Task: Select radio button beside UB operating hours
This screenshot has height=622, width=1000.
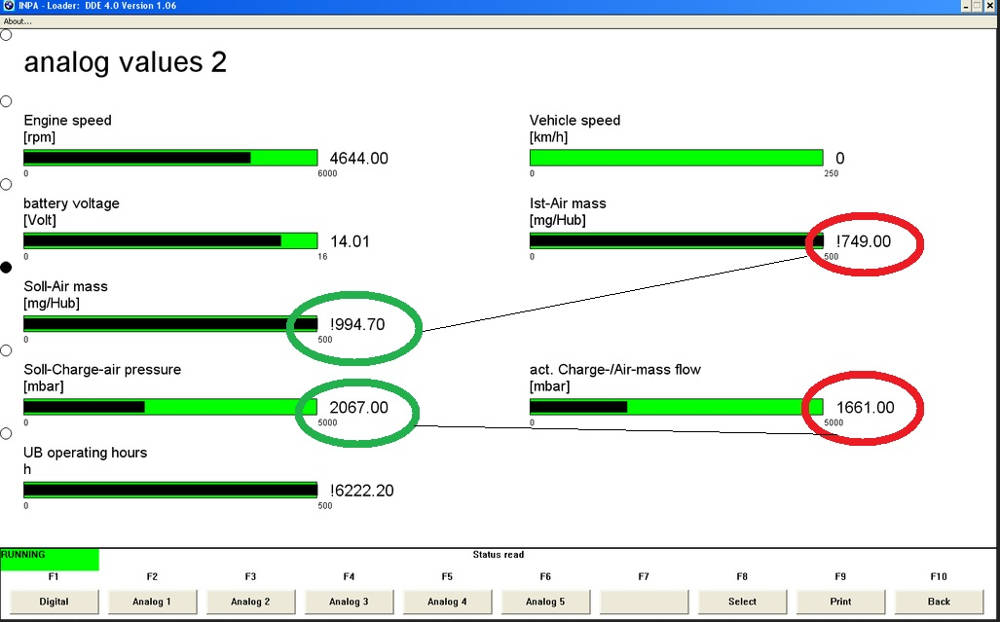Action: [x=6, y=433]
